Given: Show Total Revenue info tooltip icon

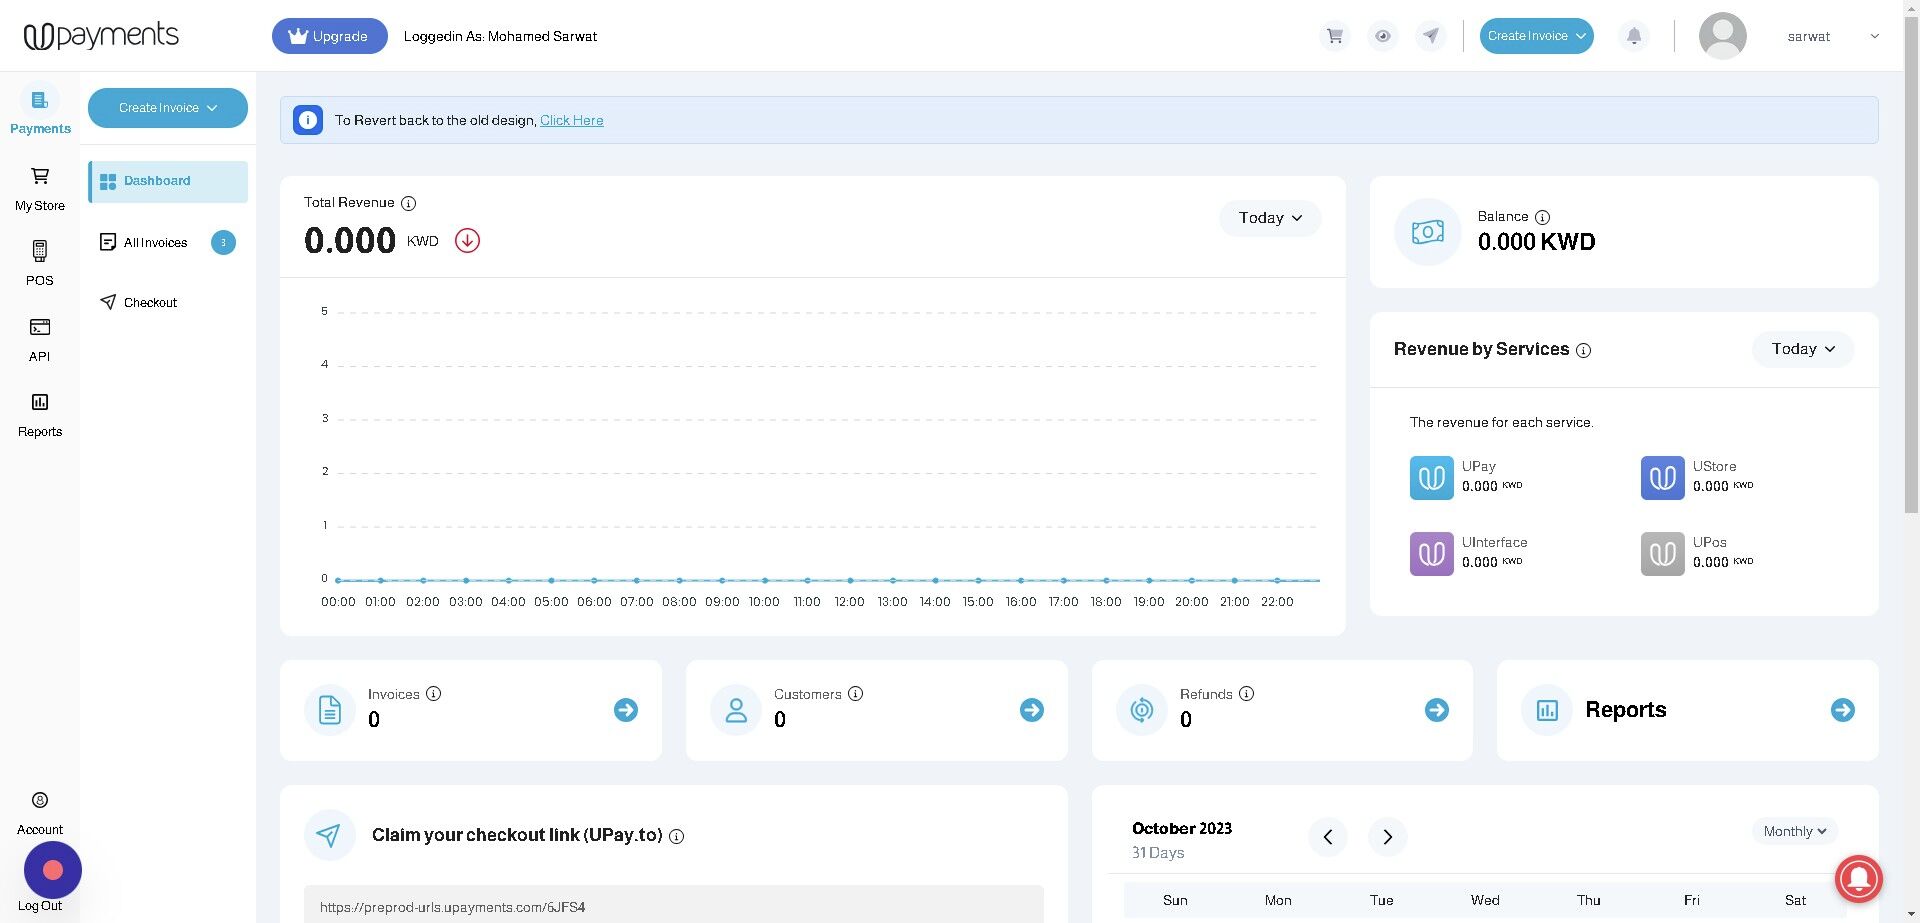Looking at the screenshot, I should [x=408, y=203].
